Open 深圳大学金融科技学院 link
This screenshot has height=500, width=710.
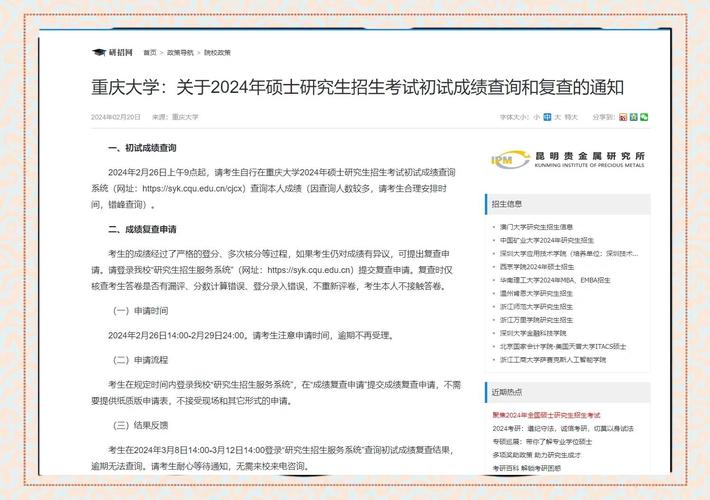(x=533, y=333)
